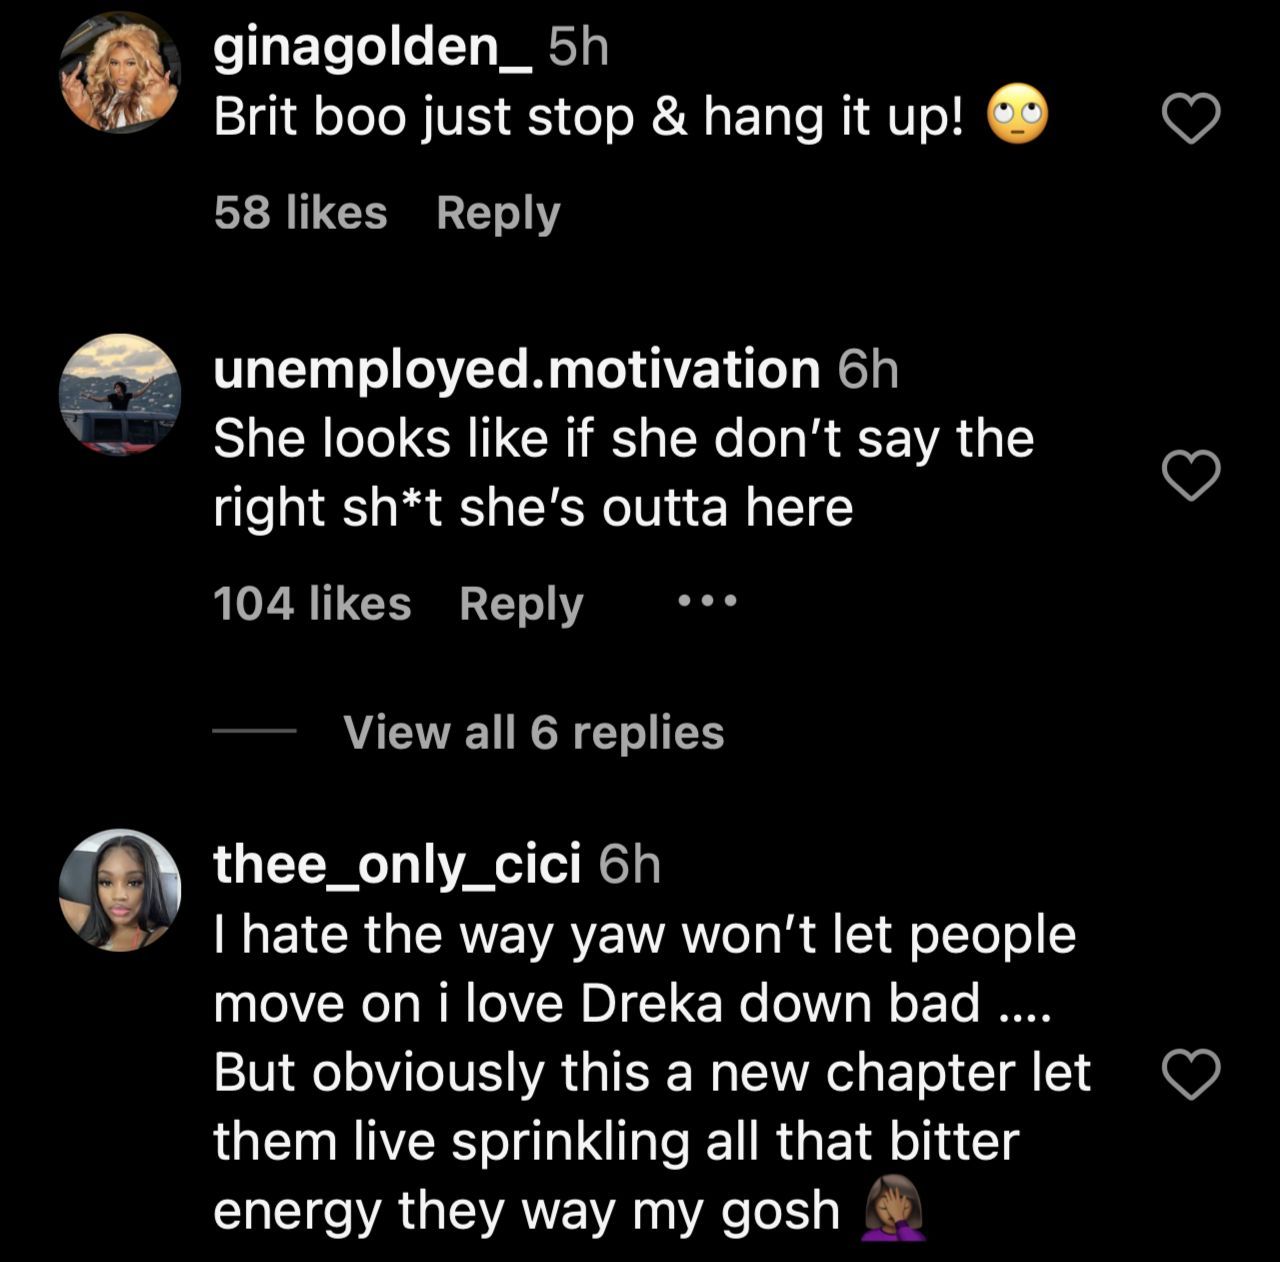Reply to unemployed.motivation's comment

[521, 604]
